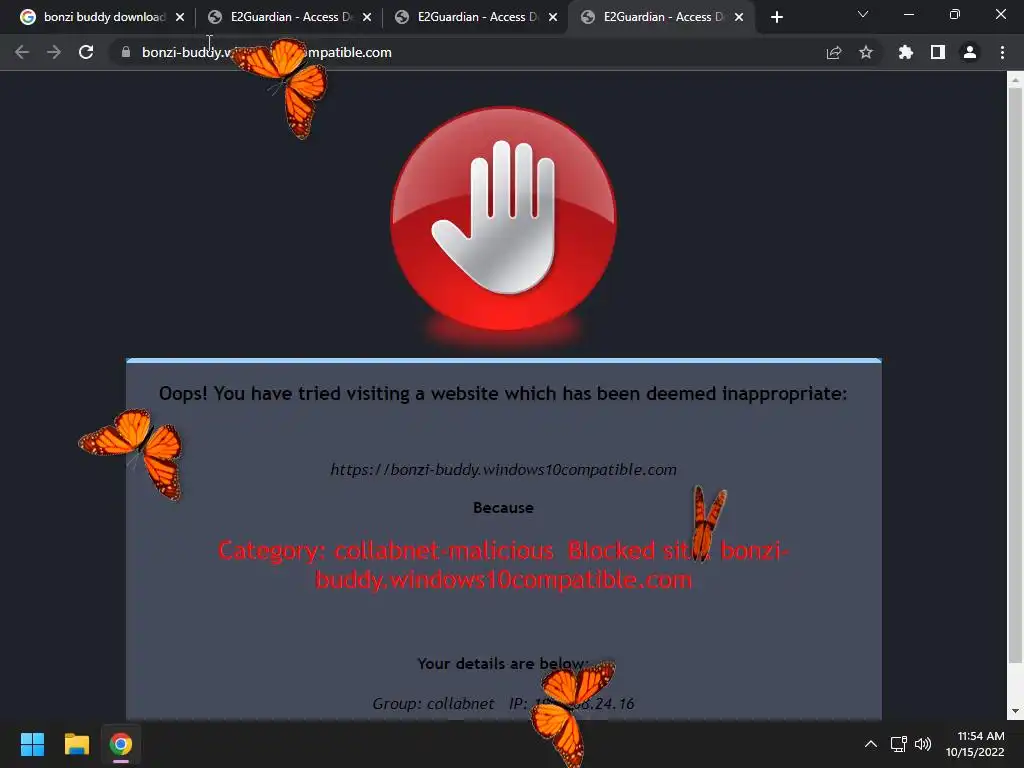View site info via the lock icon
Viewport: 1024px width, 768px height.
(x=125, y=52)
